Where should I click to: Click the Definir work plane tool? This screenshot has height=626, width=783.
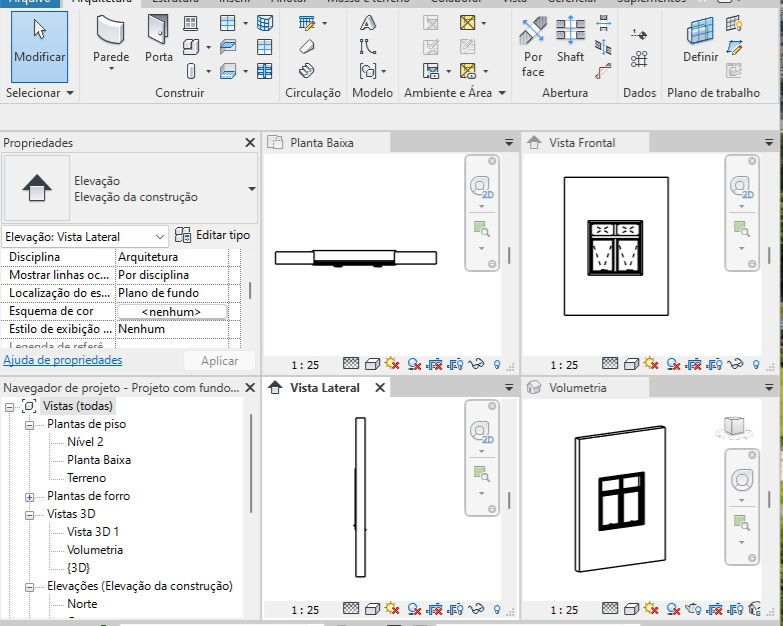click(701, 38)
